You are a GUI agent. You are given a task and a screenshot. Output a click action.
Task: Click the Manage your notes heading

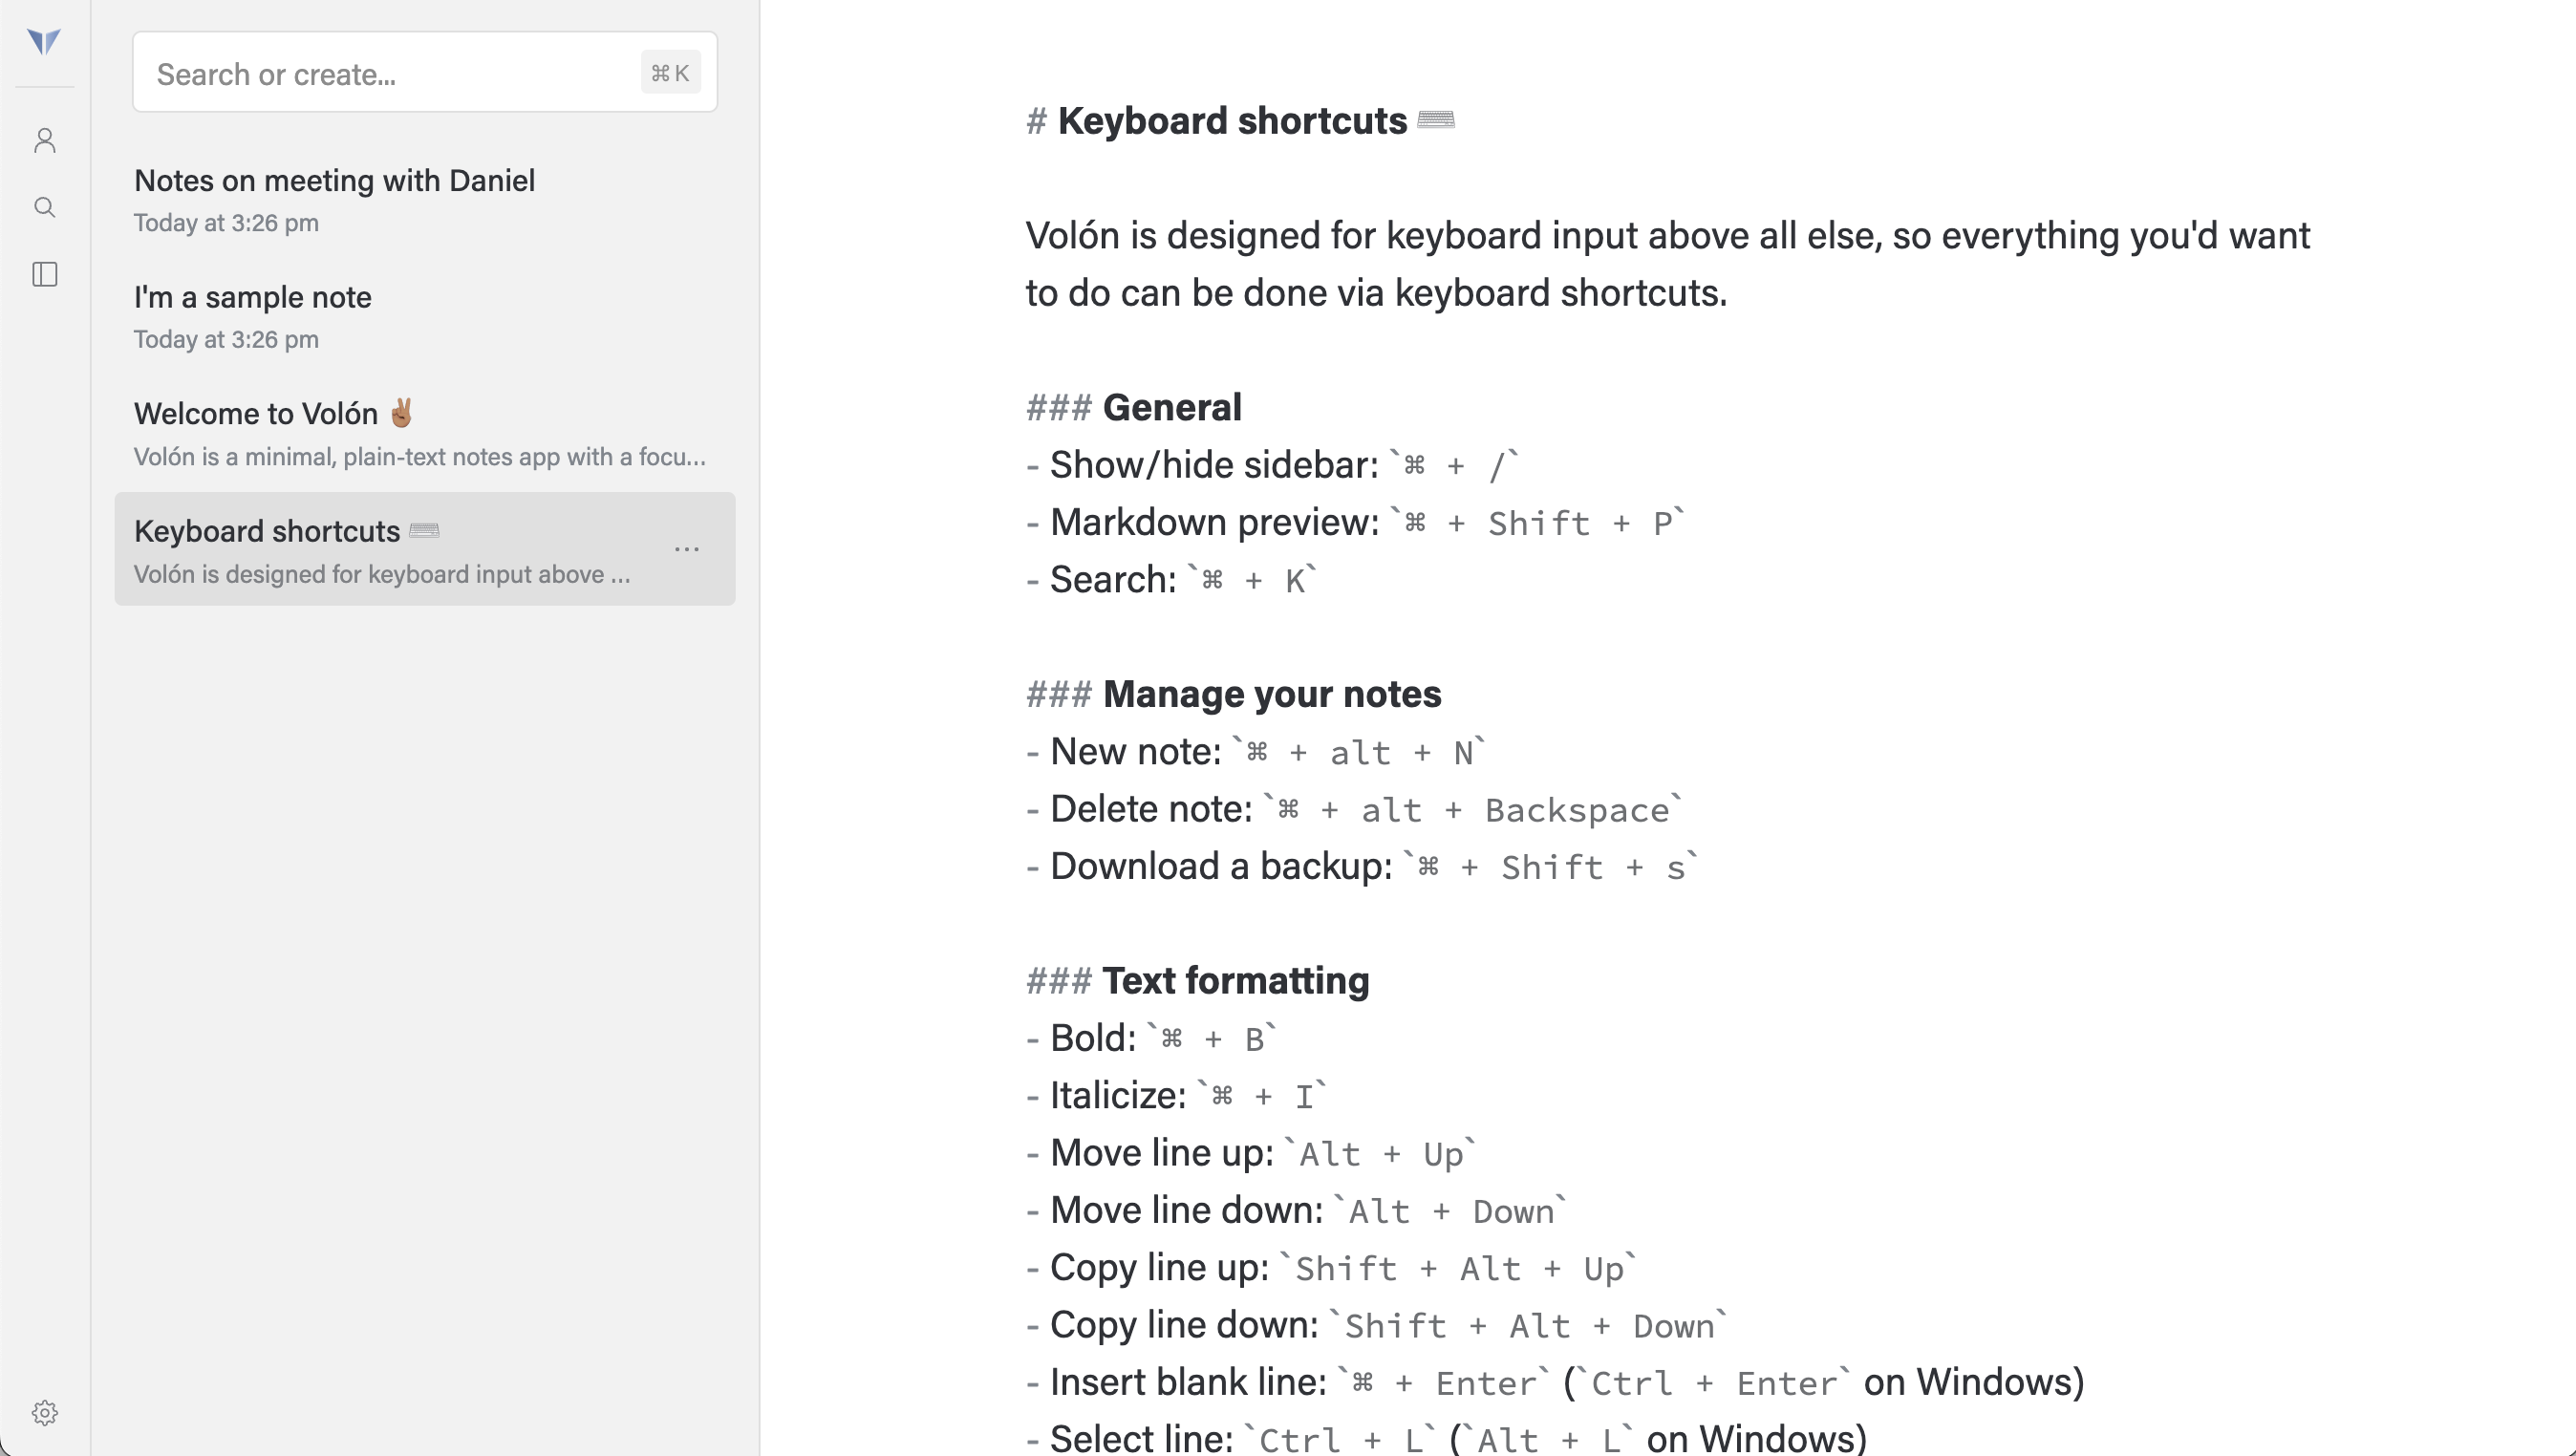[x=1233, y=694]
